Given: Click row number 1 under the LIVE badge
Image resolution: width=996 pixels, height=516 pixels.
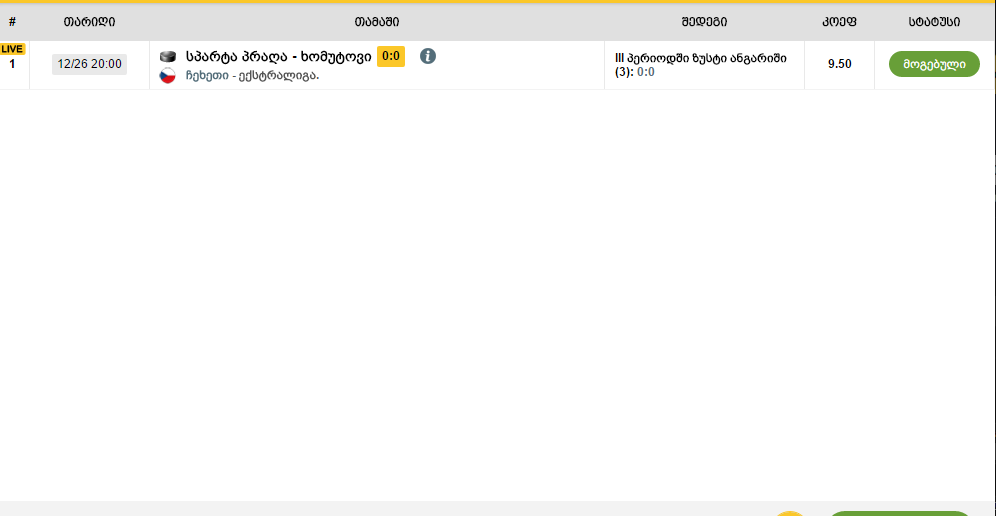Looking at the screenshot, I should [12, 64].
